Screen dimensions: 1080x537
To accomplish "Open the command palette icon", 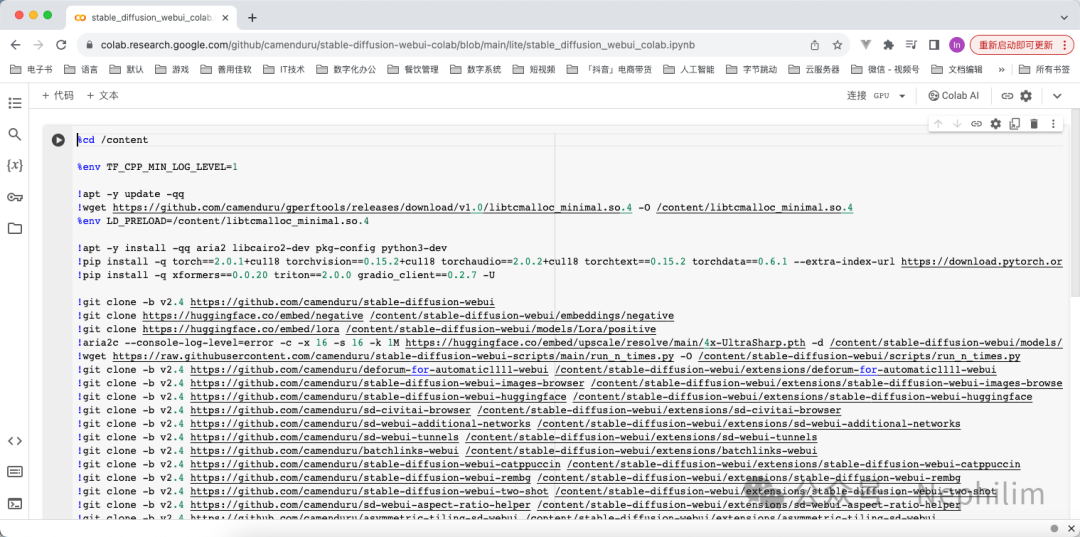I will click(x=14, y=472).
